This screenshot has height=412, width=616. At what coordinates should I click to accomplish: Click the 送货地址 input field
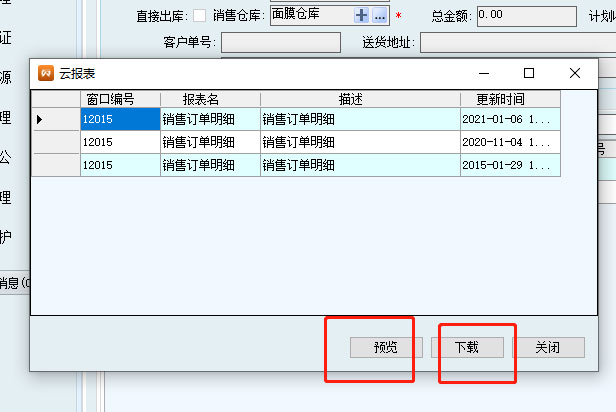[x=515, y=42]
